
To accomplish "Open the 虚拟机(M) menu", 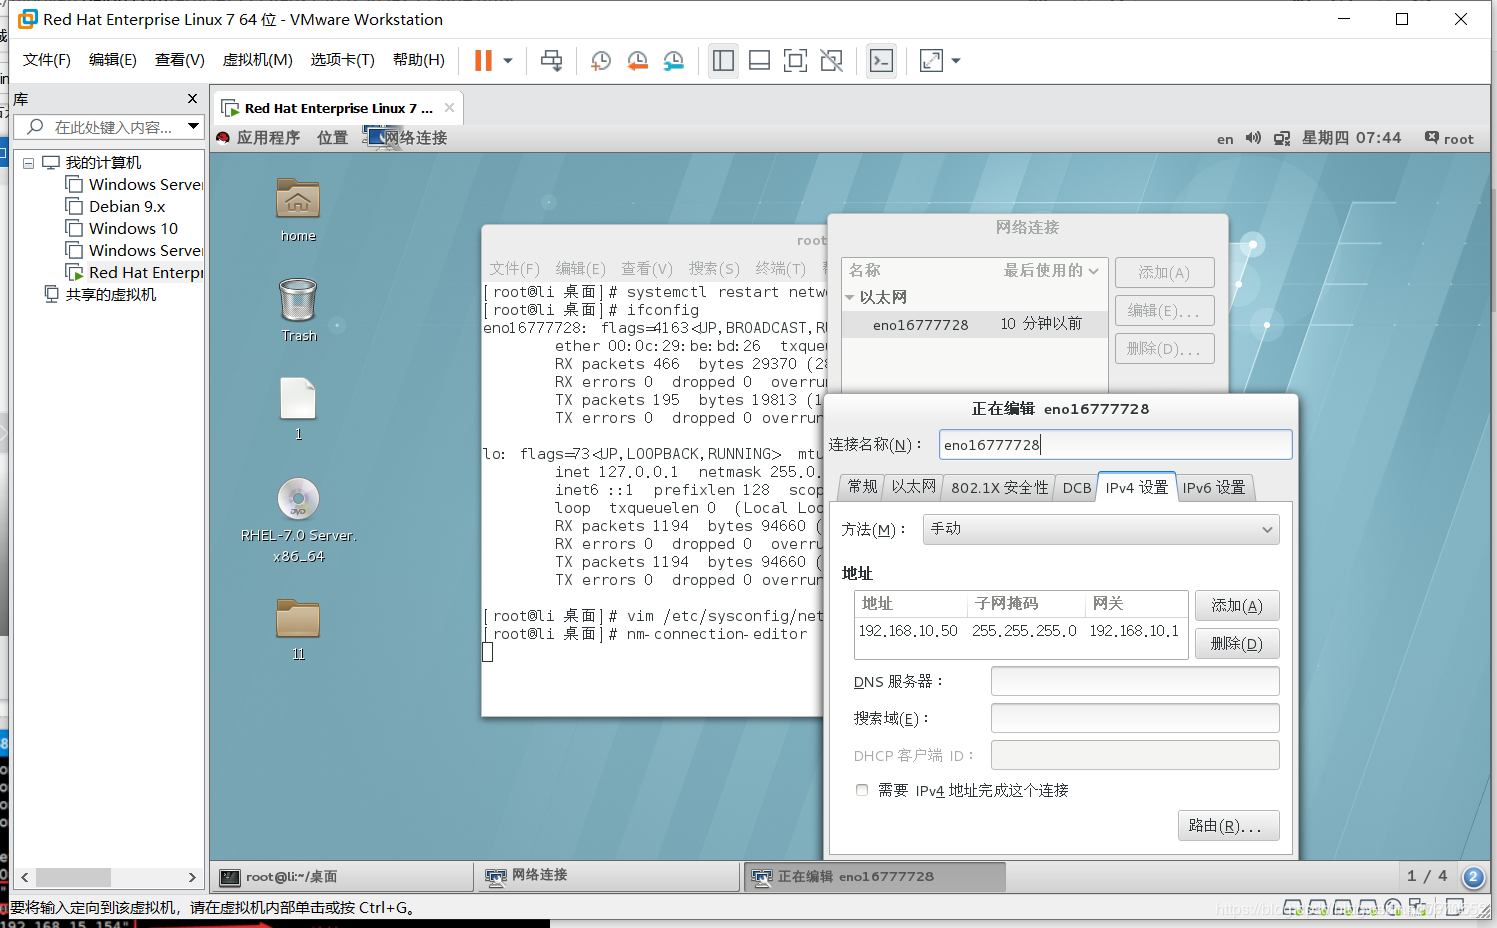I will click(x=258, y=60).
